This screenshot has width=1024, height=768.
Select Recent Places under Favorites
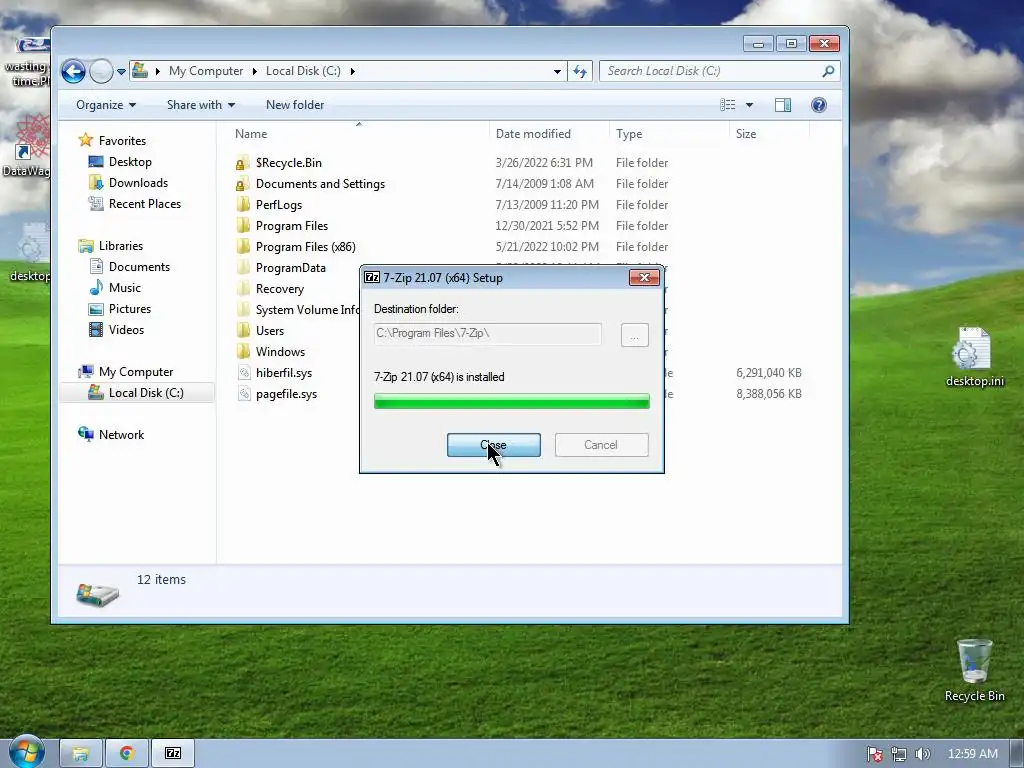145,204
